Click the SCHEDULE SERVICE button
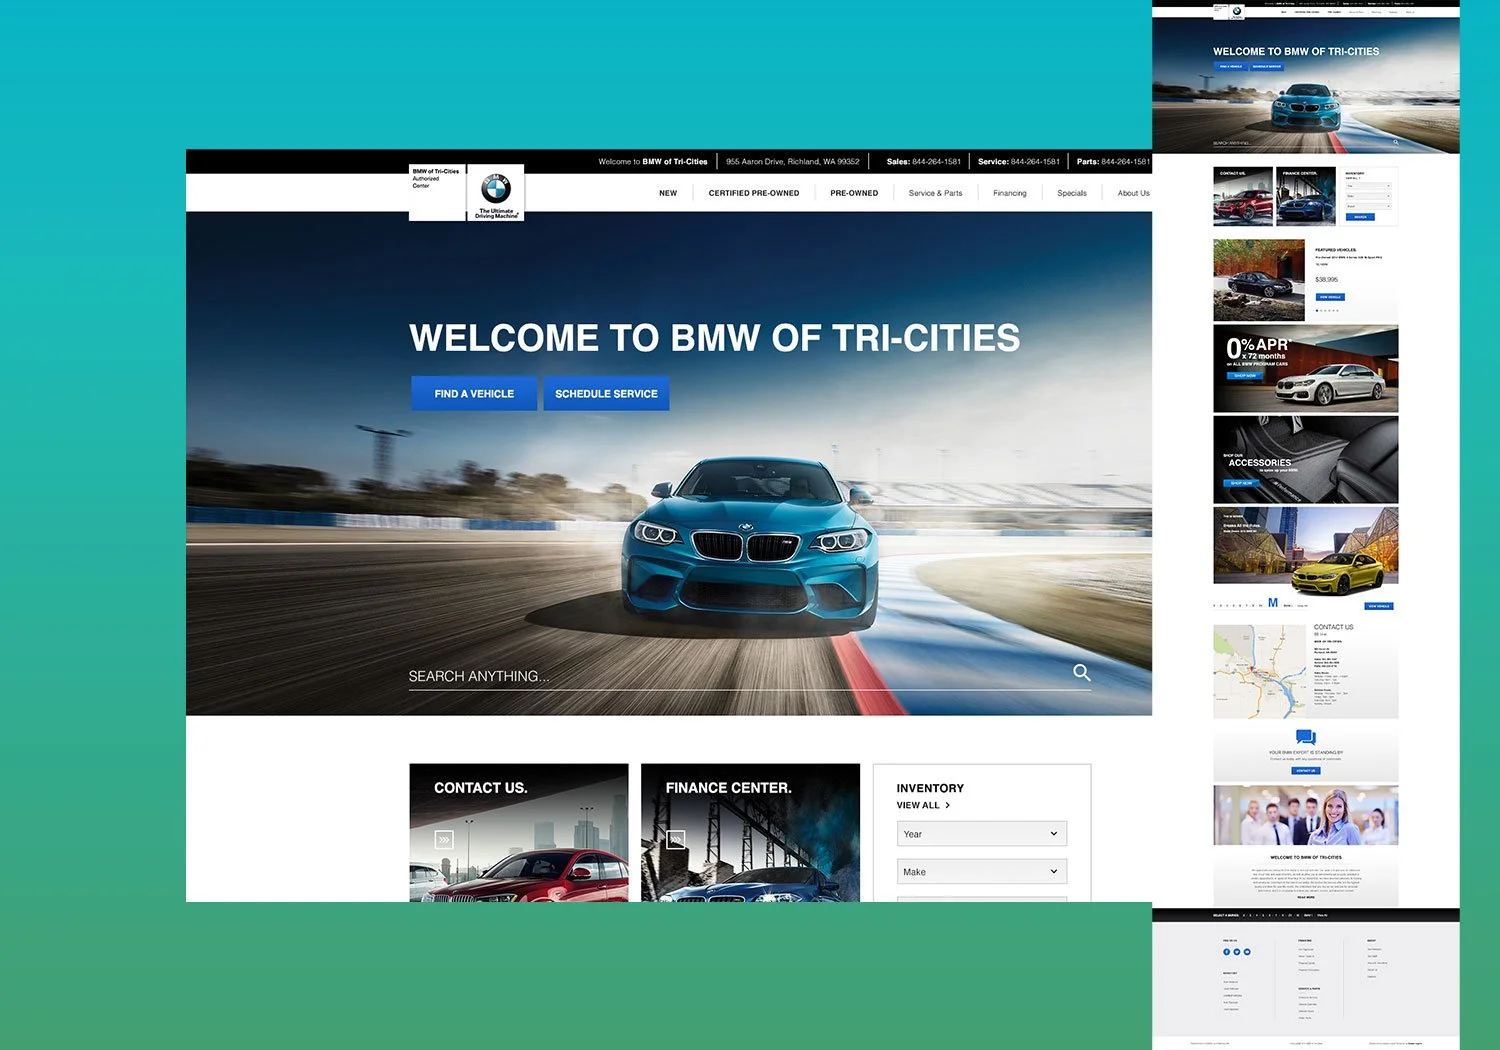This screenshot has width=1500, height=1050. tap(606, 394)
